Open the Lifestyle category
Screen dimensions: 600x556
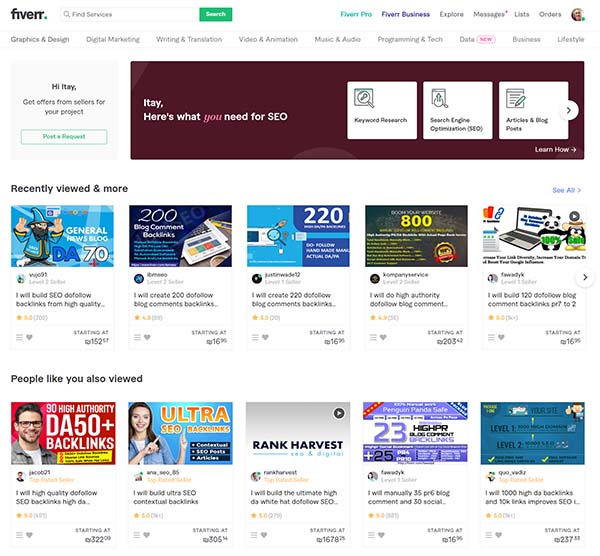[571, 39]
